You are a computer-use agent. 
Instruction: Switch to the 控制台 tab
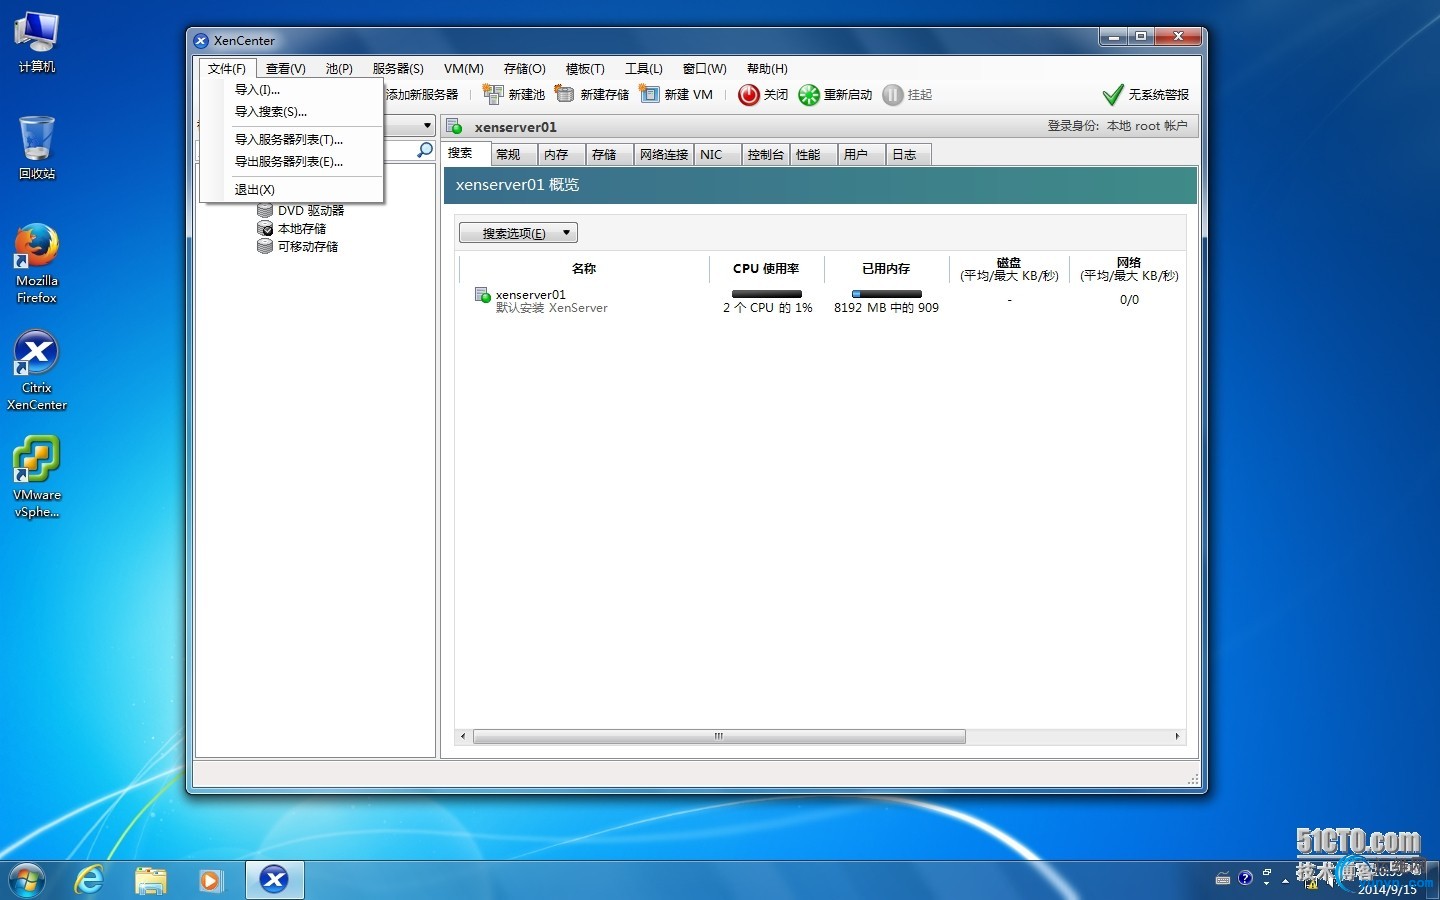[765, 155]
